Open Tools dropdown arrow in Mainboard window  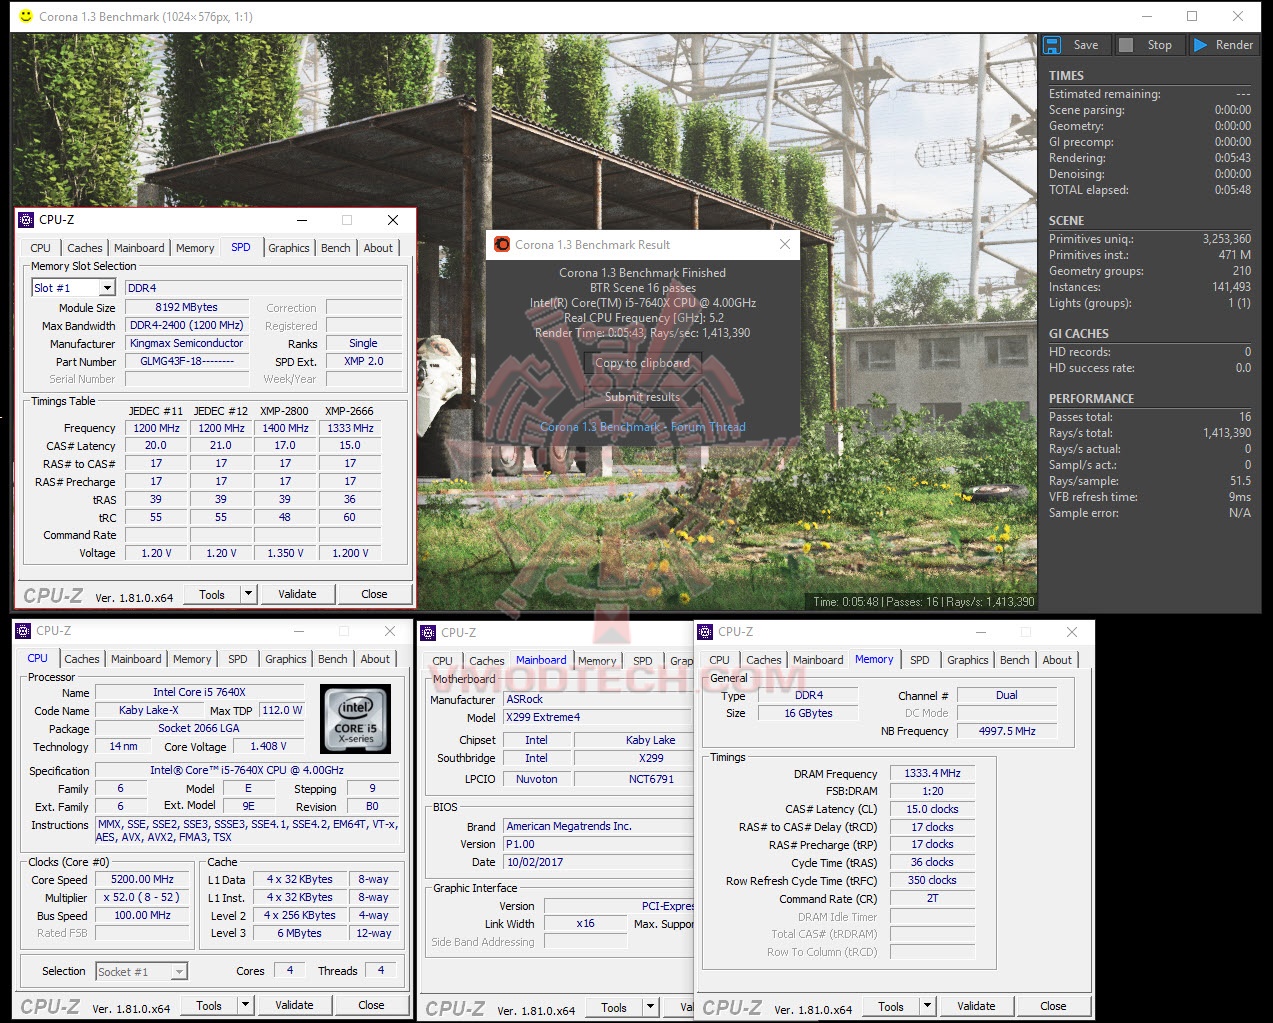(x=650, y=1008)
